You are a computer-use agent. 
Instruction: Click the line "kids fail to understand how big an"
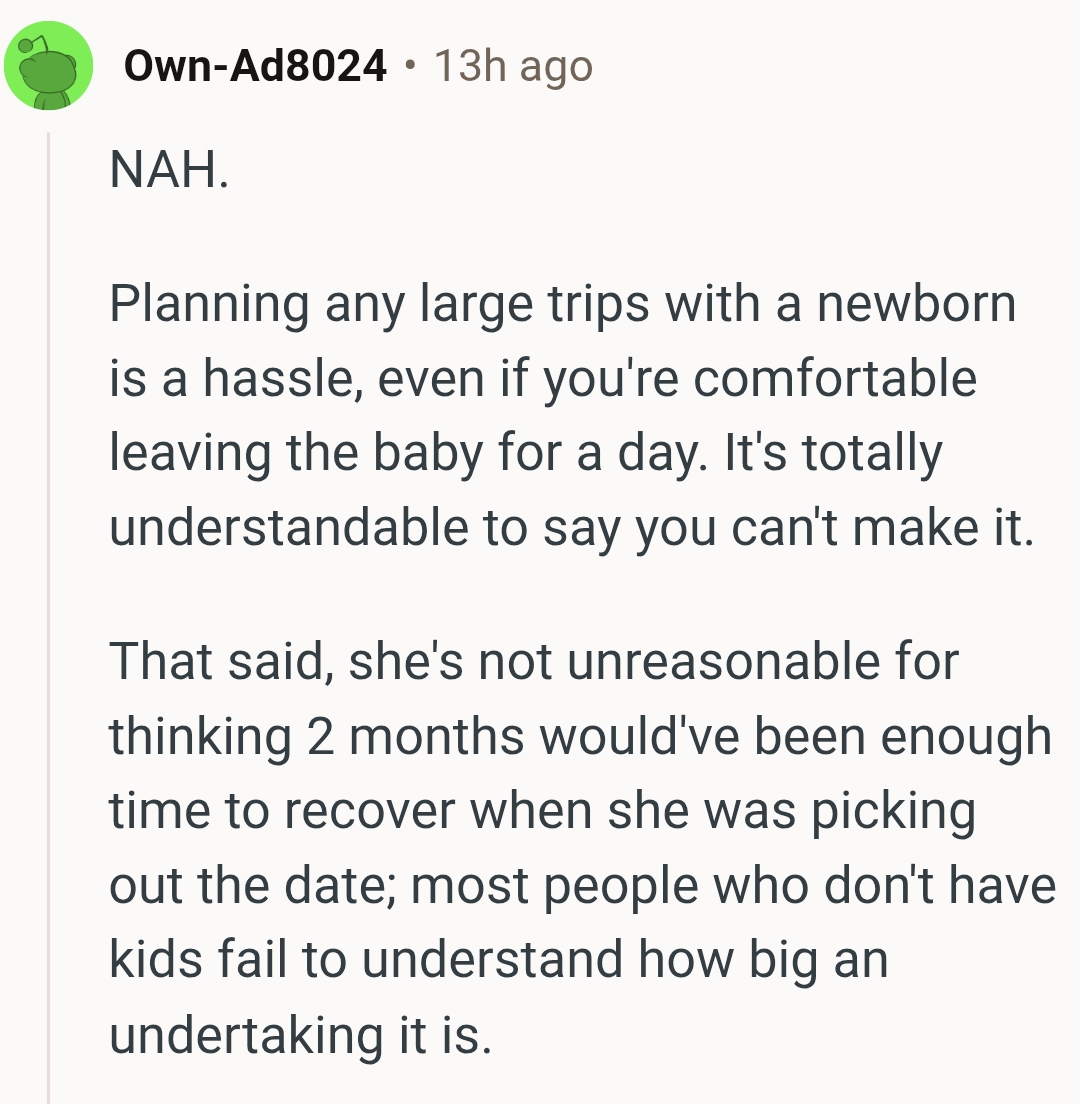498,960
